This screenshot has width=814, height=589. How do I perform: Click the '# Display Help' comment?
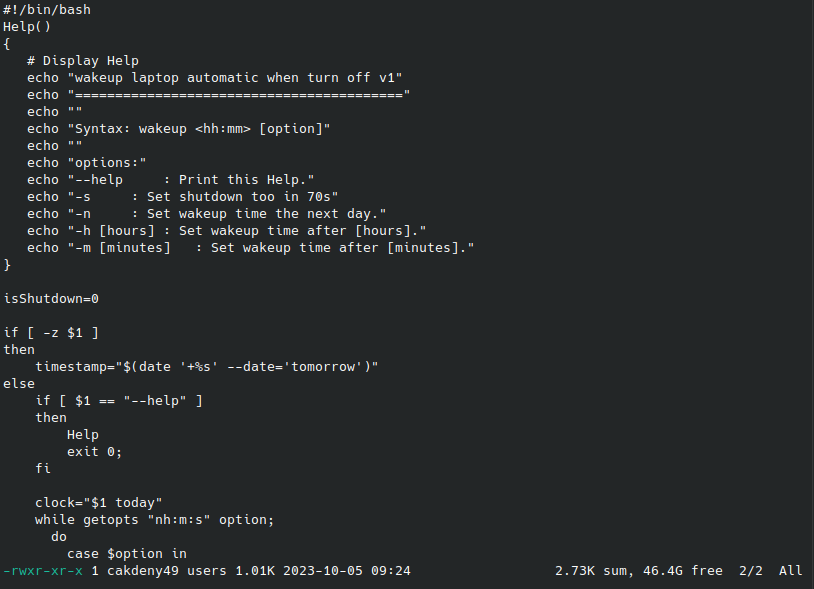(x=83, y=60)
